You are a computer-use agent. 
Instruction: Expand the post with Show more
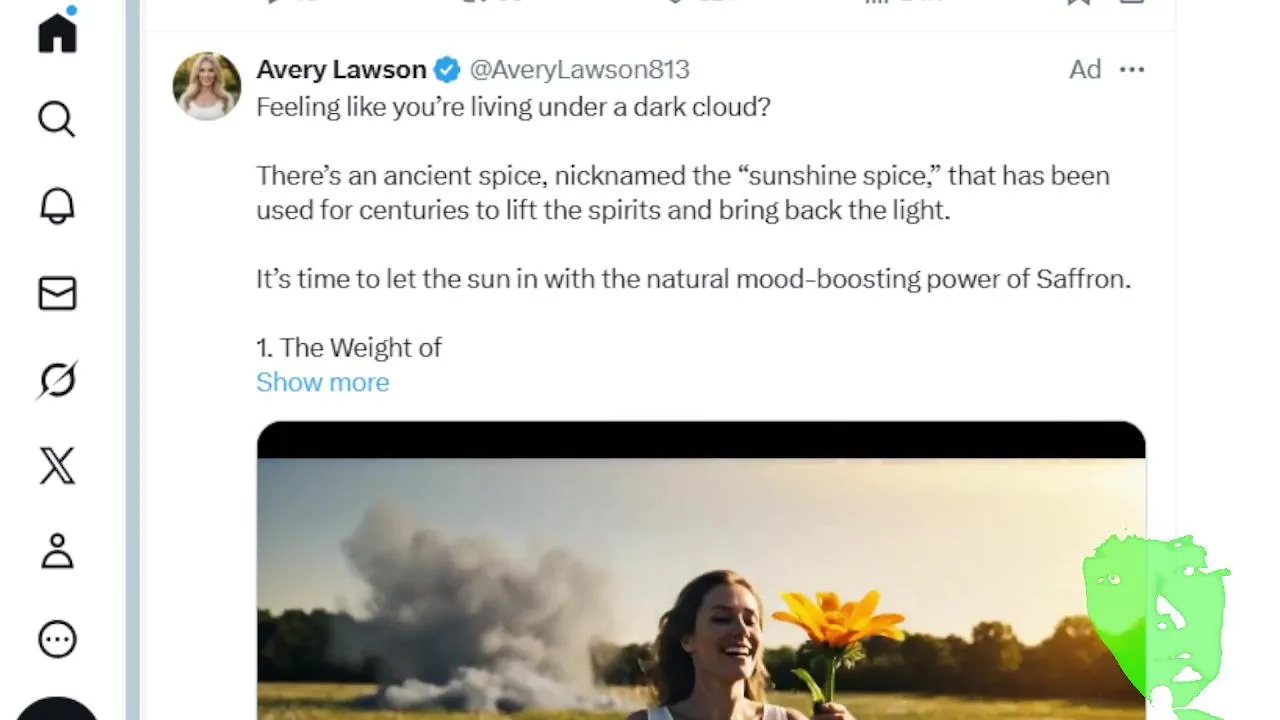[x=322, y=382]
